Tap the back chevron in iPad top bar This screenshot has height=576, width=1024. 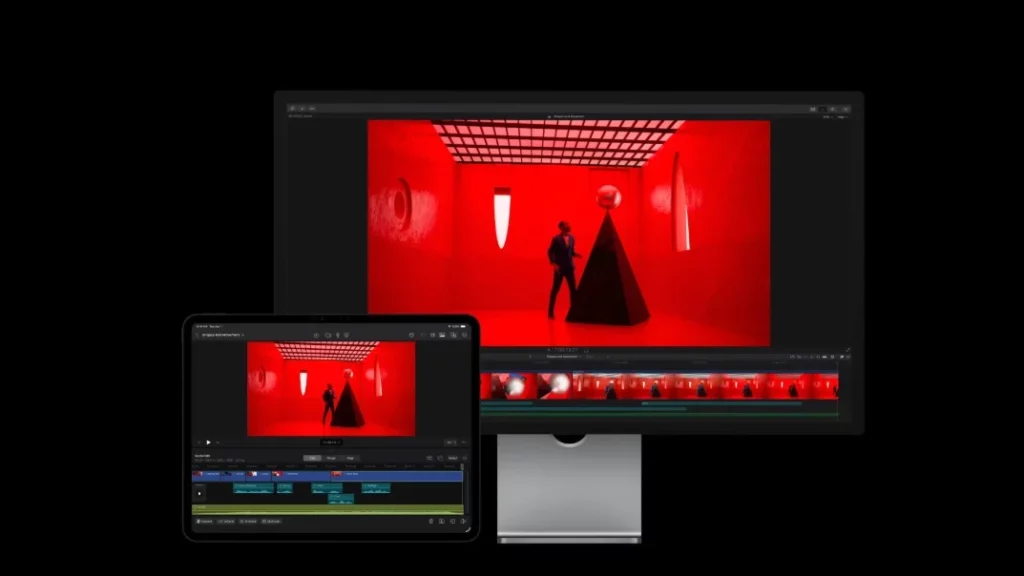pos(197,335)
